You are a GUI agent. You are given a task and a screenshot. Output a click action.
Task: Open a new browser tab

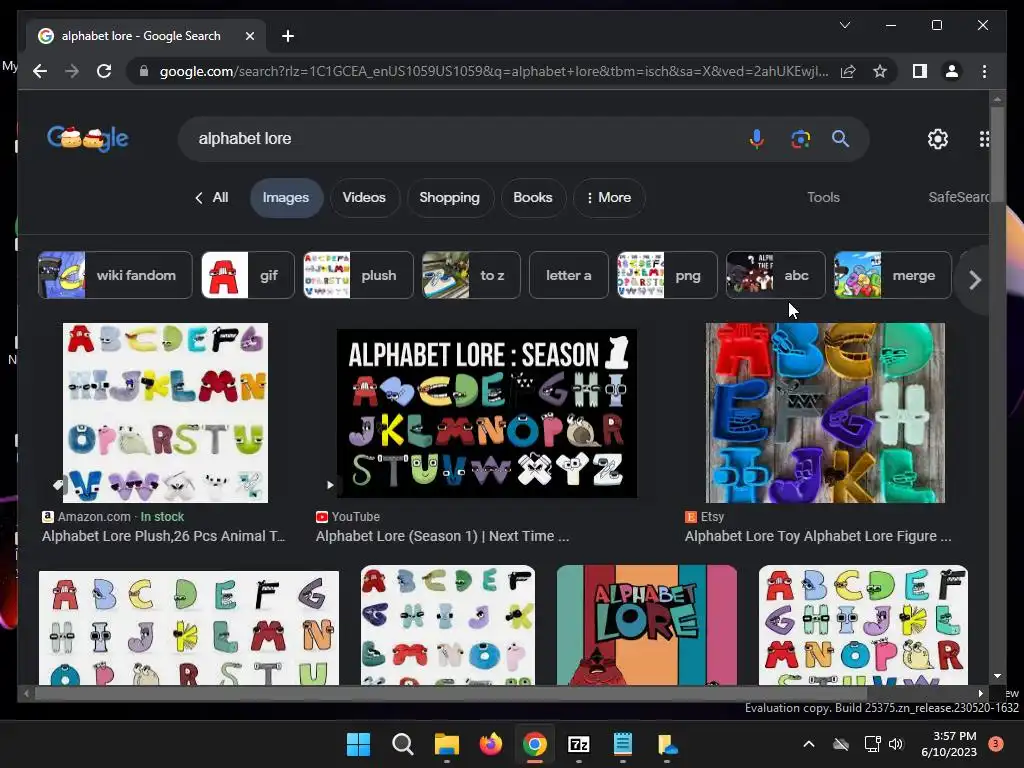(x=287, y=36)
